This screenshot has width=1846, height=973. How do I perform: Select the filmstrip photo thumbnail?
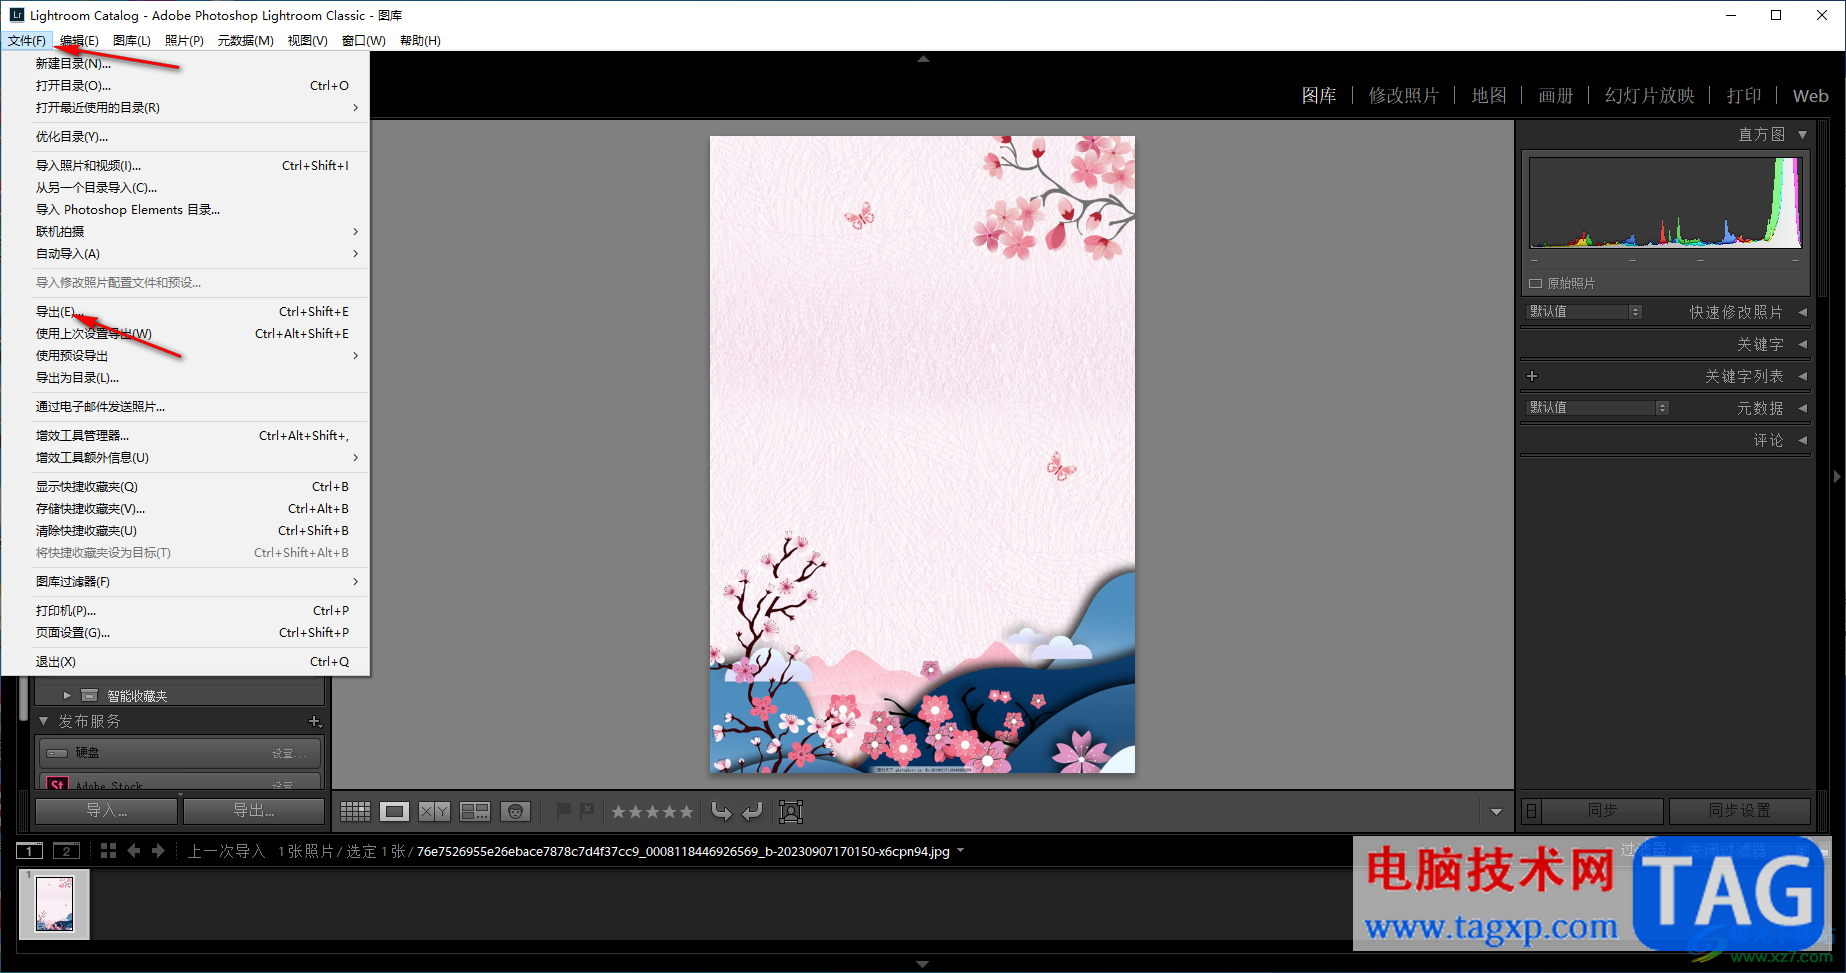tap(55, 904)
